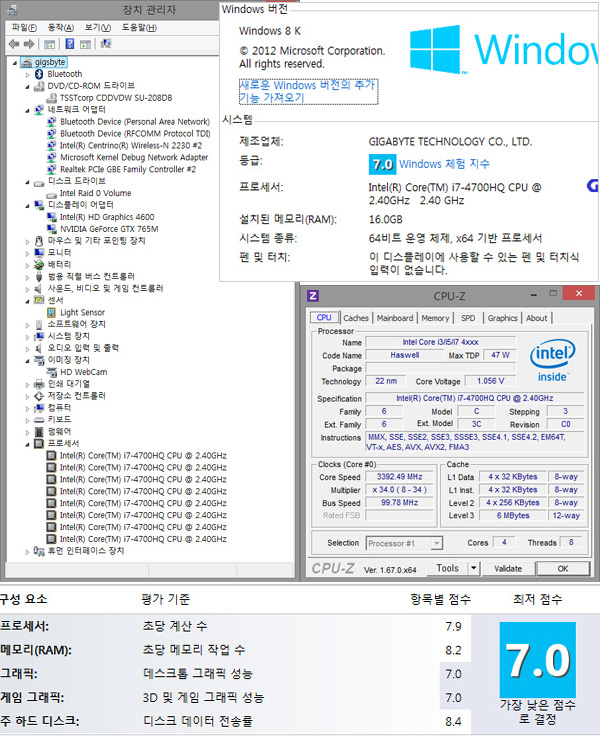Expand the monitor category
The width and height of the screenshot is (600, 739).
(x=27, y=253)
